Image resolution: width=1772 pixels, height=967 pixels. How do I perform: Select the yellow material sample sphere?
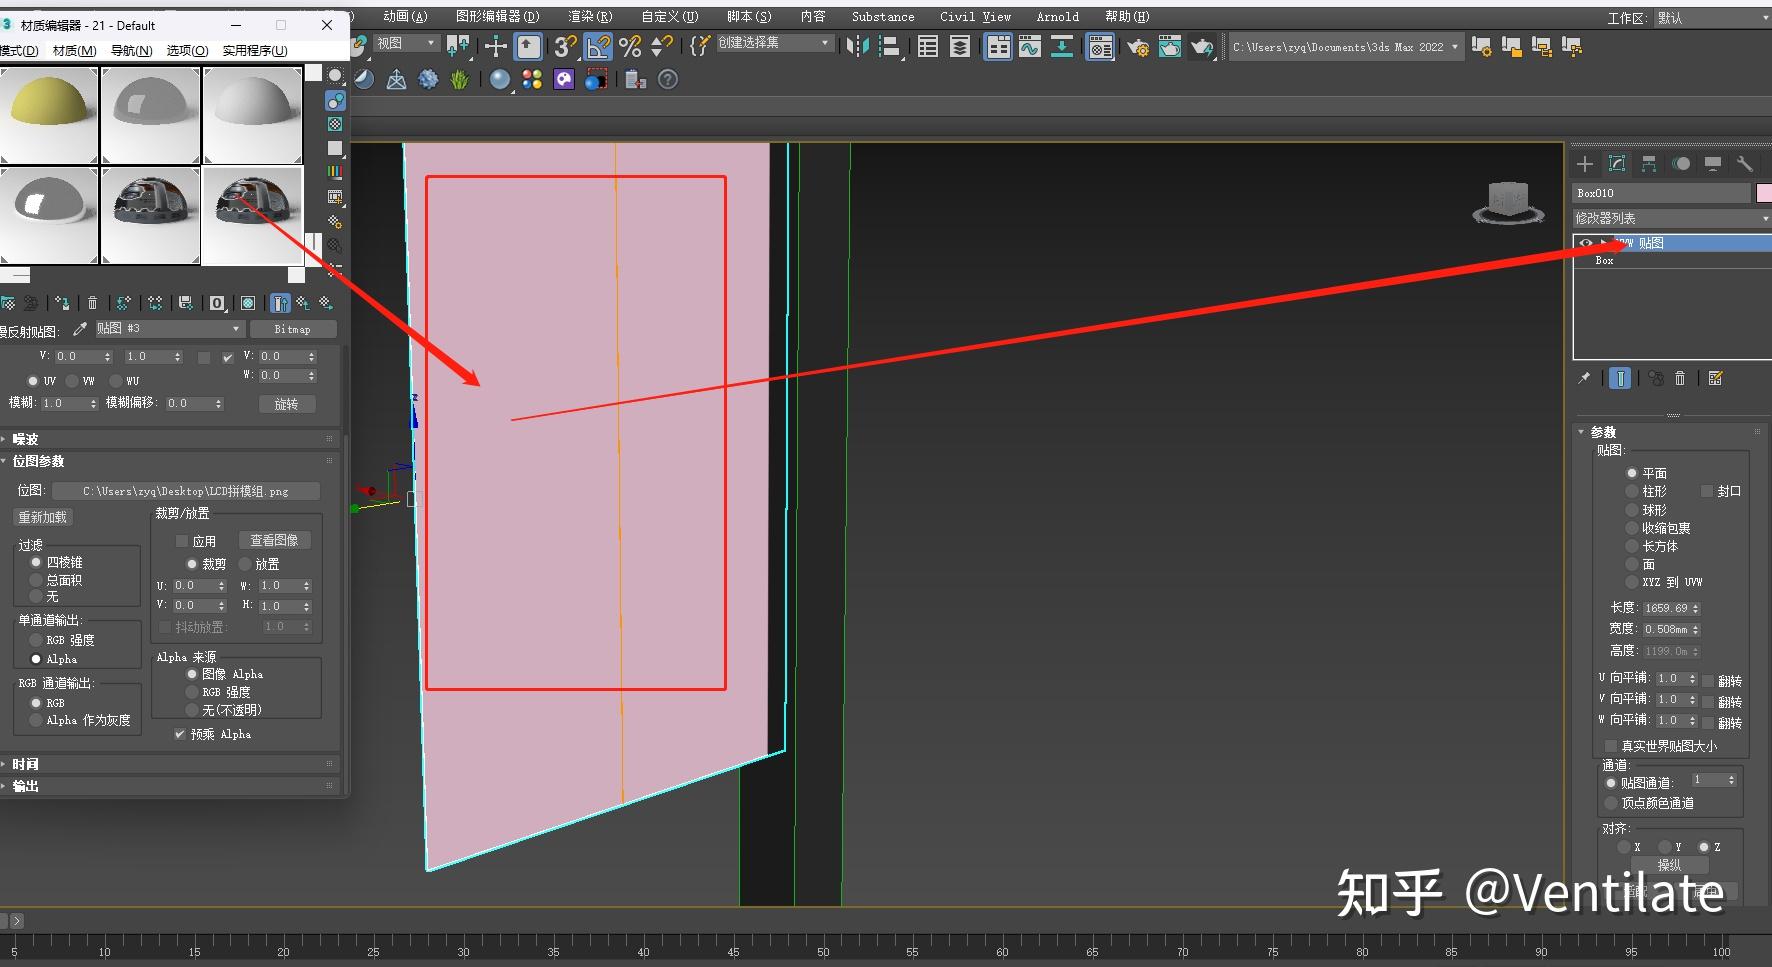point(50,113)
